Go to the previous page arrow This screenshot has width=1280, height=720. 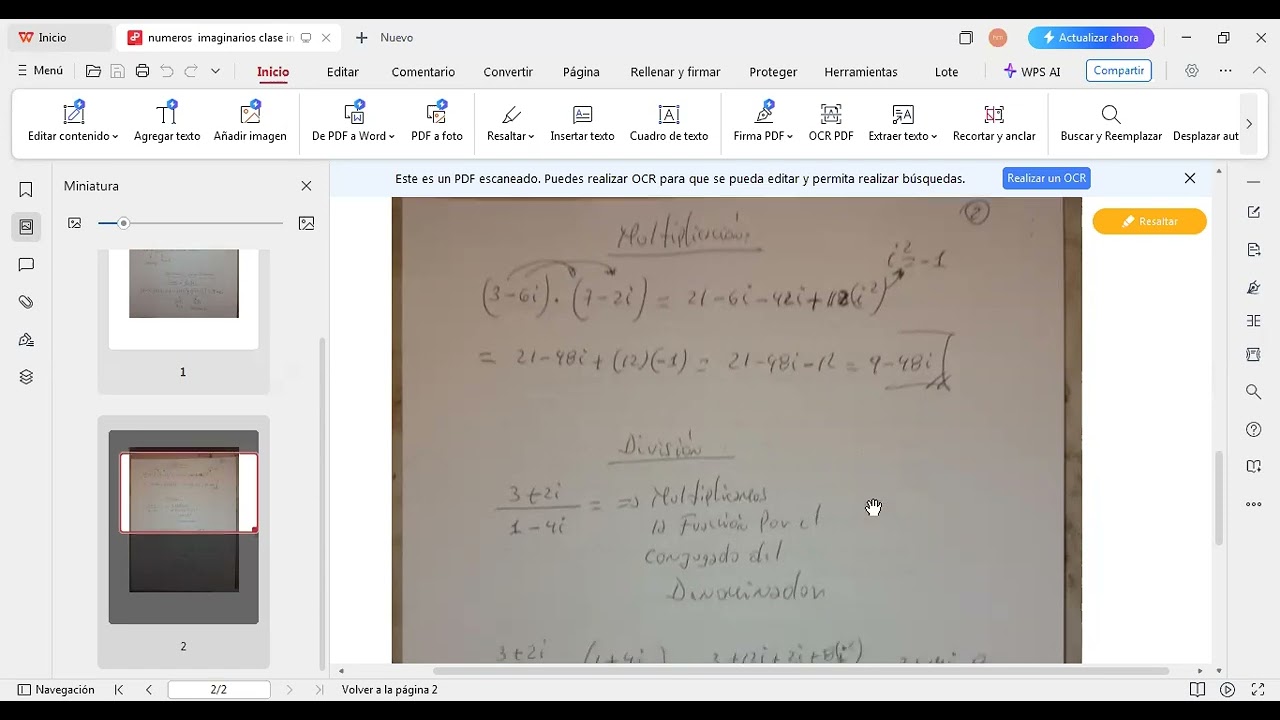click(x=149, y=689)
